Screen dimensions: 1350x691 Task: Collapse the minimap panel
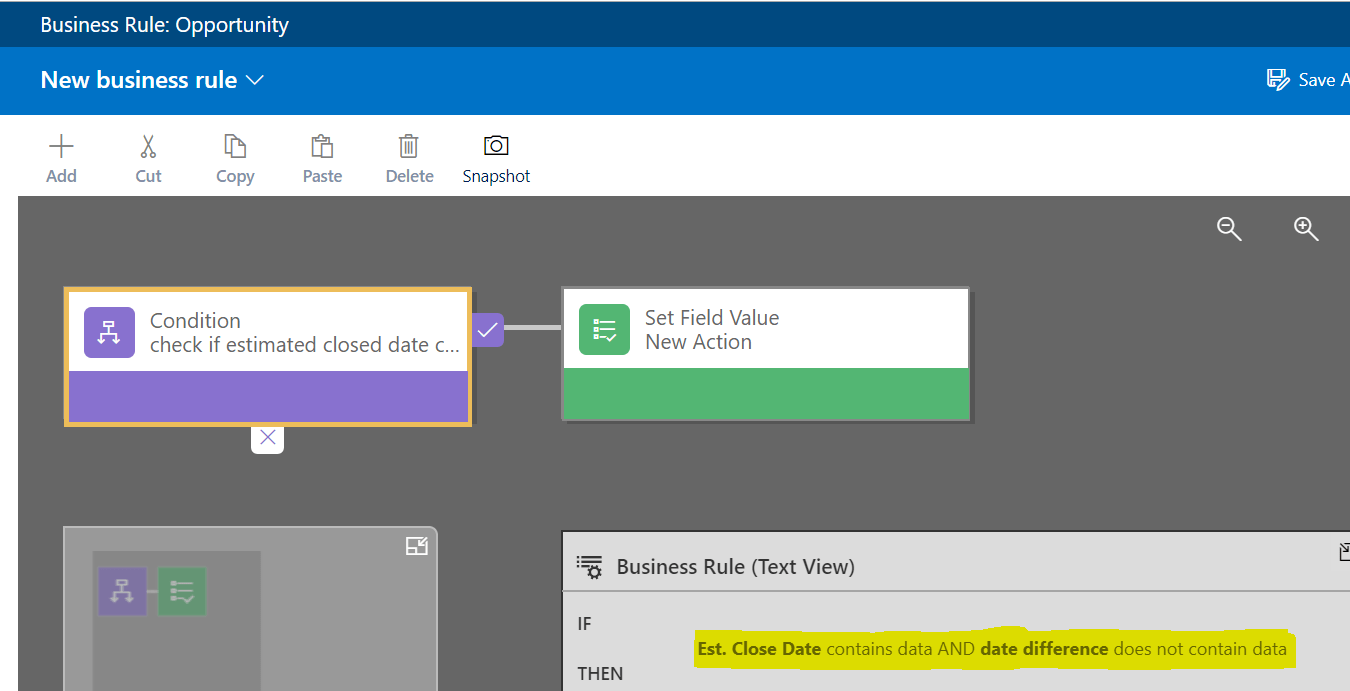pyautogui.click(x=416, y=546)
